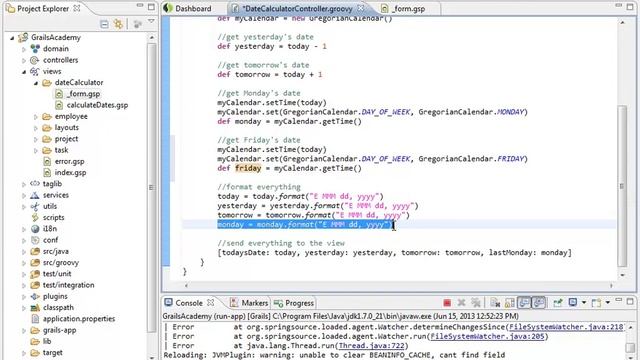Toggle Link with Editor in Project Explorer
The width and height of the screenshot is (640, 360).
pos(118,24)
